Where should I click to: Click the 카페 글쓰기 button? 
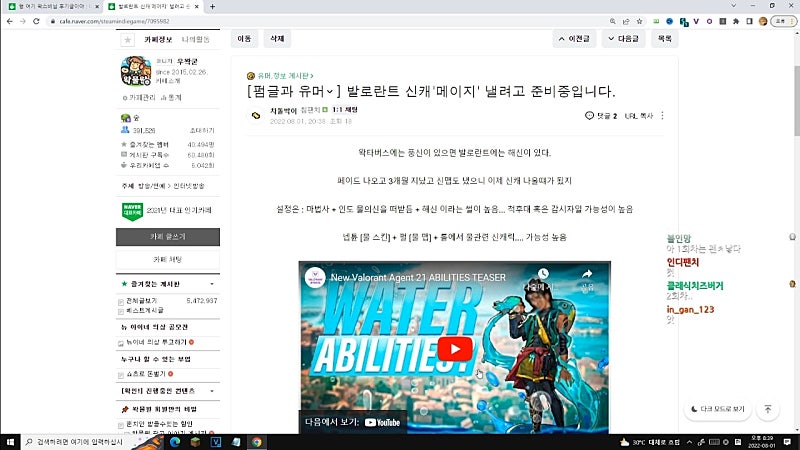(168, 237)
